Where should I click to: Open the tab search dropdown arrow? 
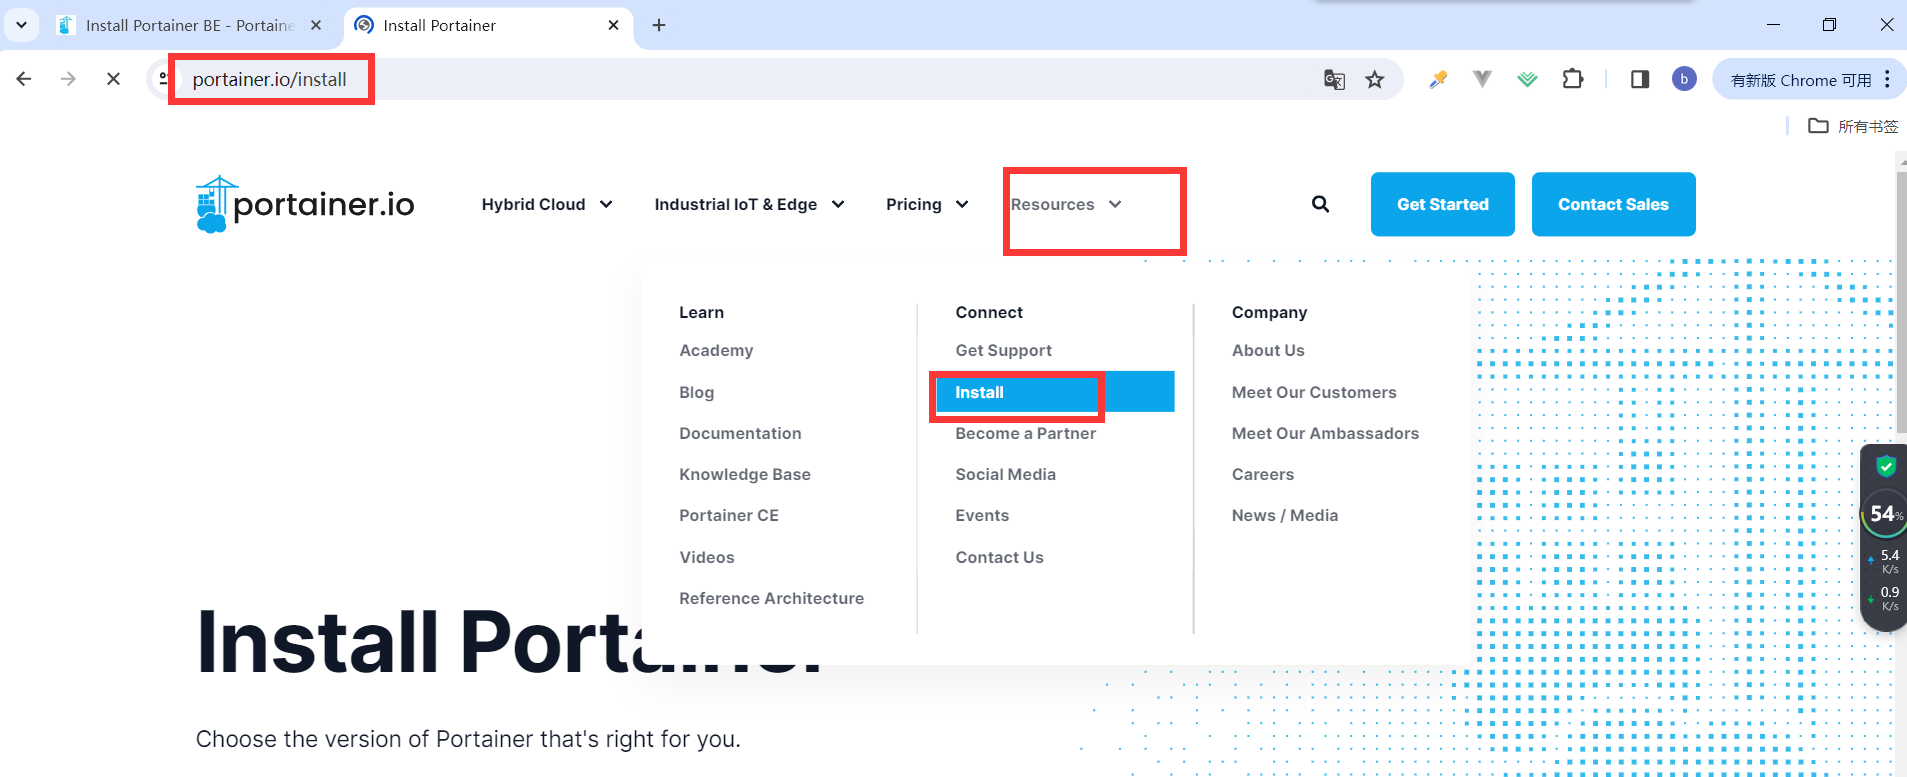click(x=21, y=25)
